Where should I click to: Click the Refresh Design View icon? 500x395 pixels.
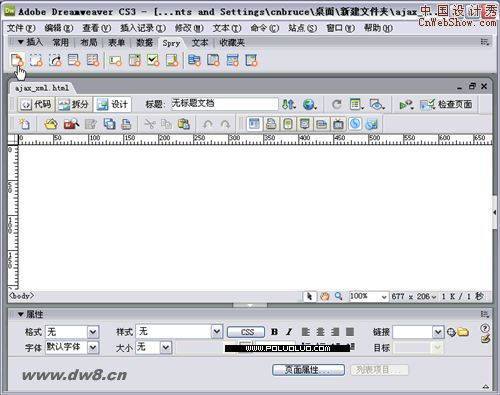coord(337,104)
